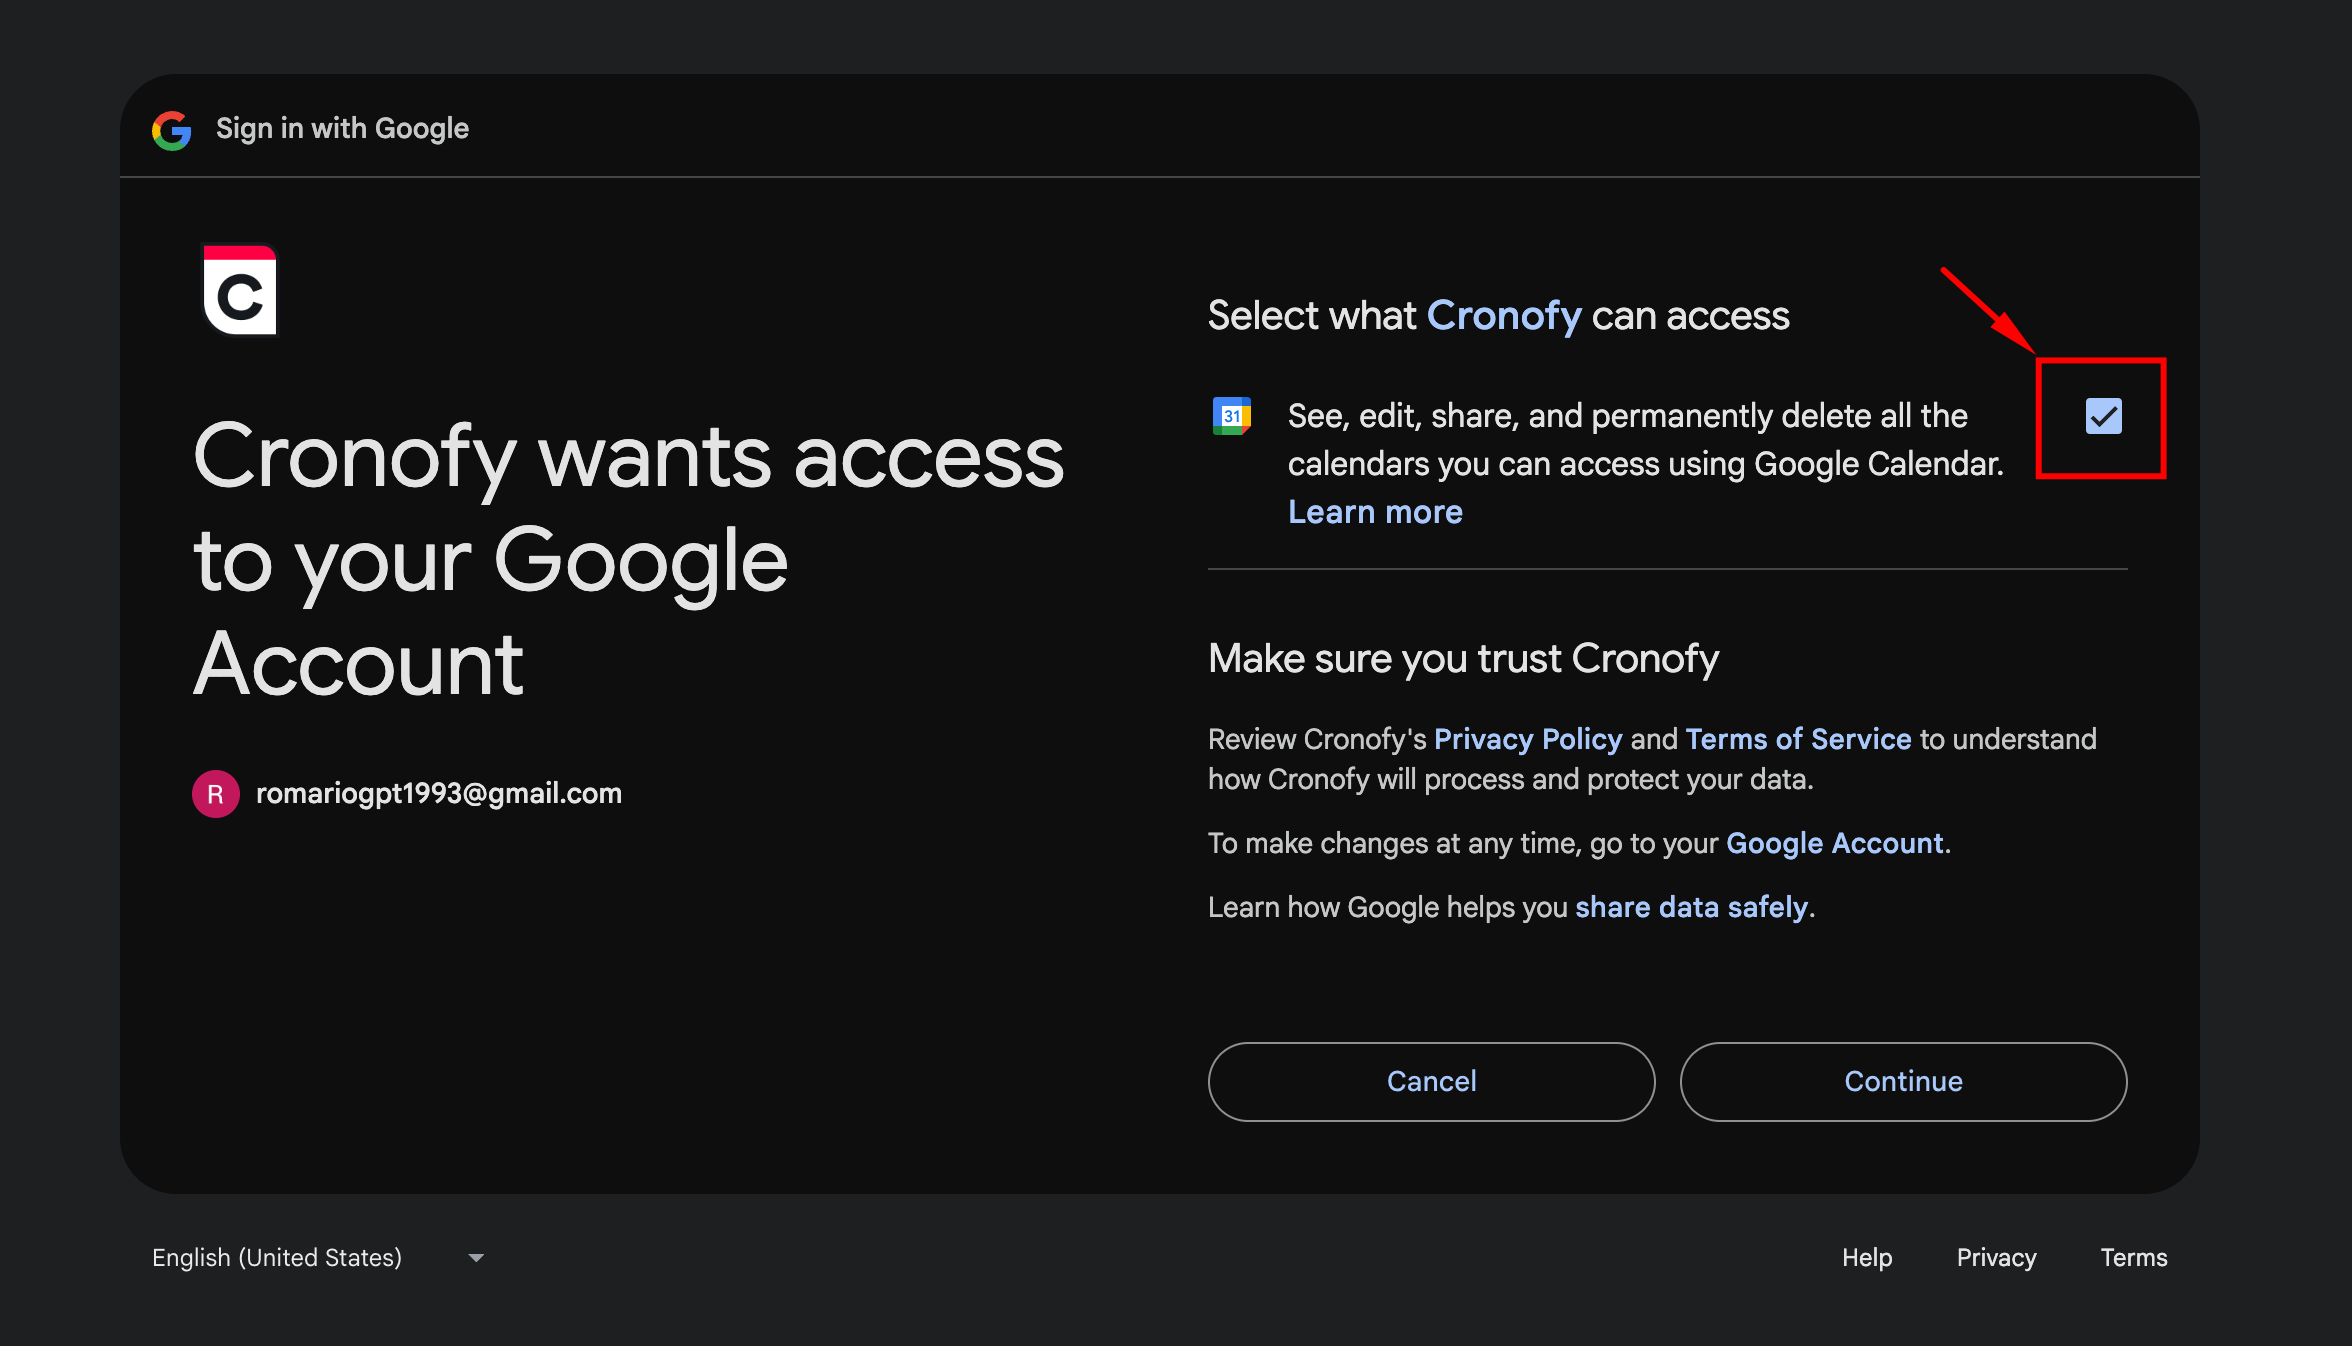The height and width of the screenshot is (1346, 2352).
Task: Click the Continue button
Action: [x=1903, y=1082]
